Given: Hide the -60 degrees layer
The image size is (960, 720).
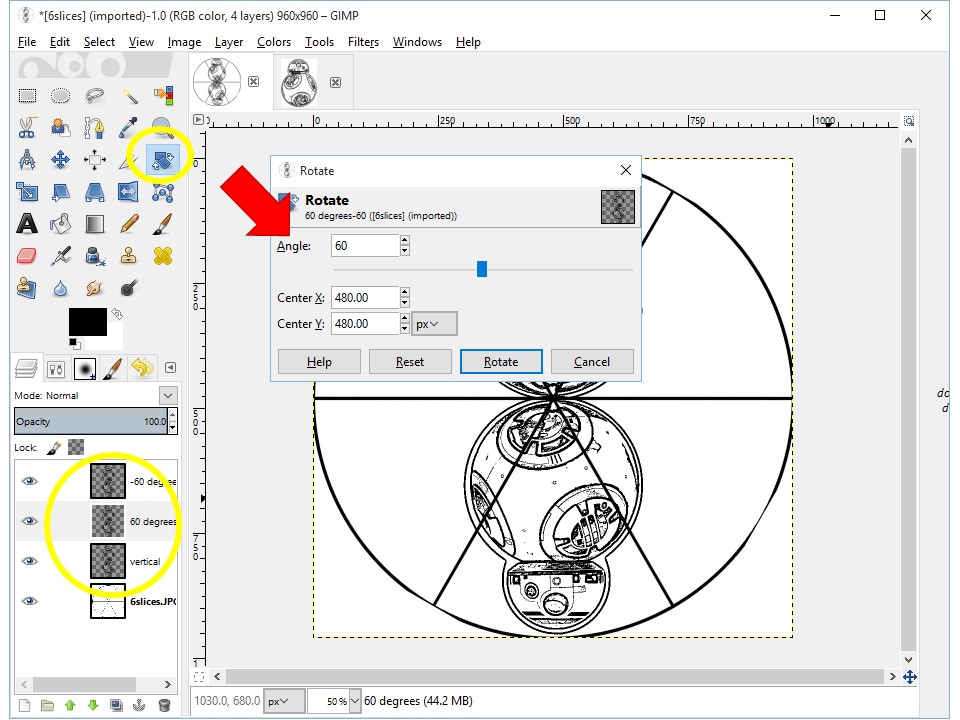Looking at the screenshot, I should [29, 481].
